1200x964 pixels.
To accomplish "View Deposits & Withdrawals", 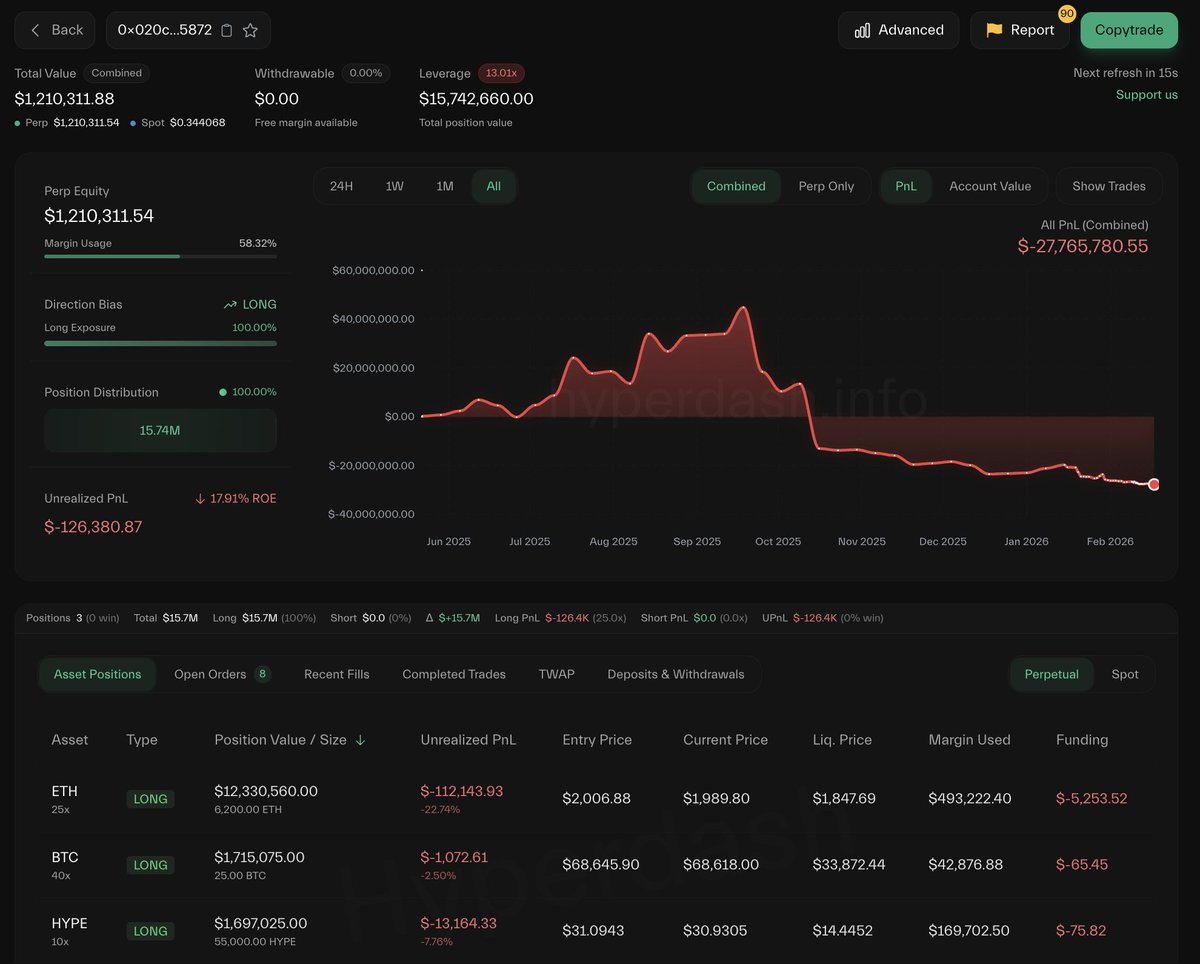I will pos(676,674).
